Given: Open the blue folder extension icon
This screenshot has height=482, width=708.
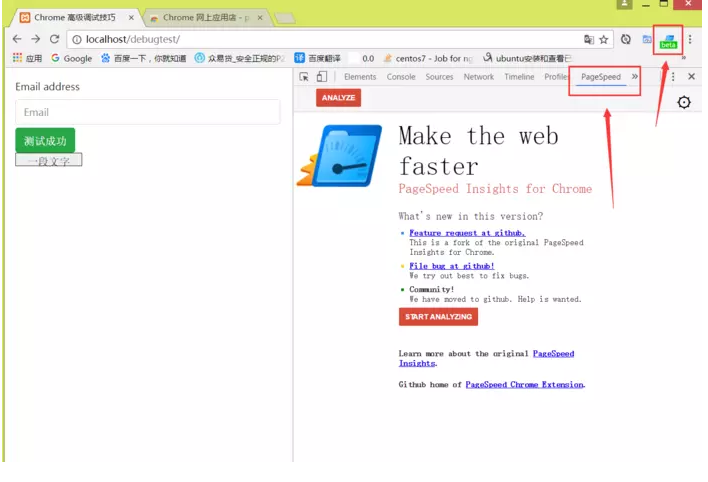Looking at the screenshot, I should [x=647, y=40].
